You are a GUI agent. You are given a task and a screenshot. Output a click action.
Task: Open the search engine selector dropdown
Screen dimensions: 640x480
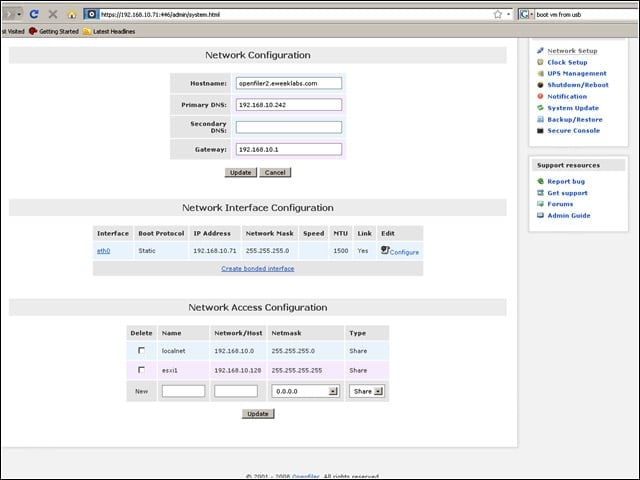coord(526,15)
